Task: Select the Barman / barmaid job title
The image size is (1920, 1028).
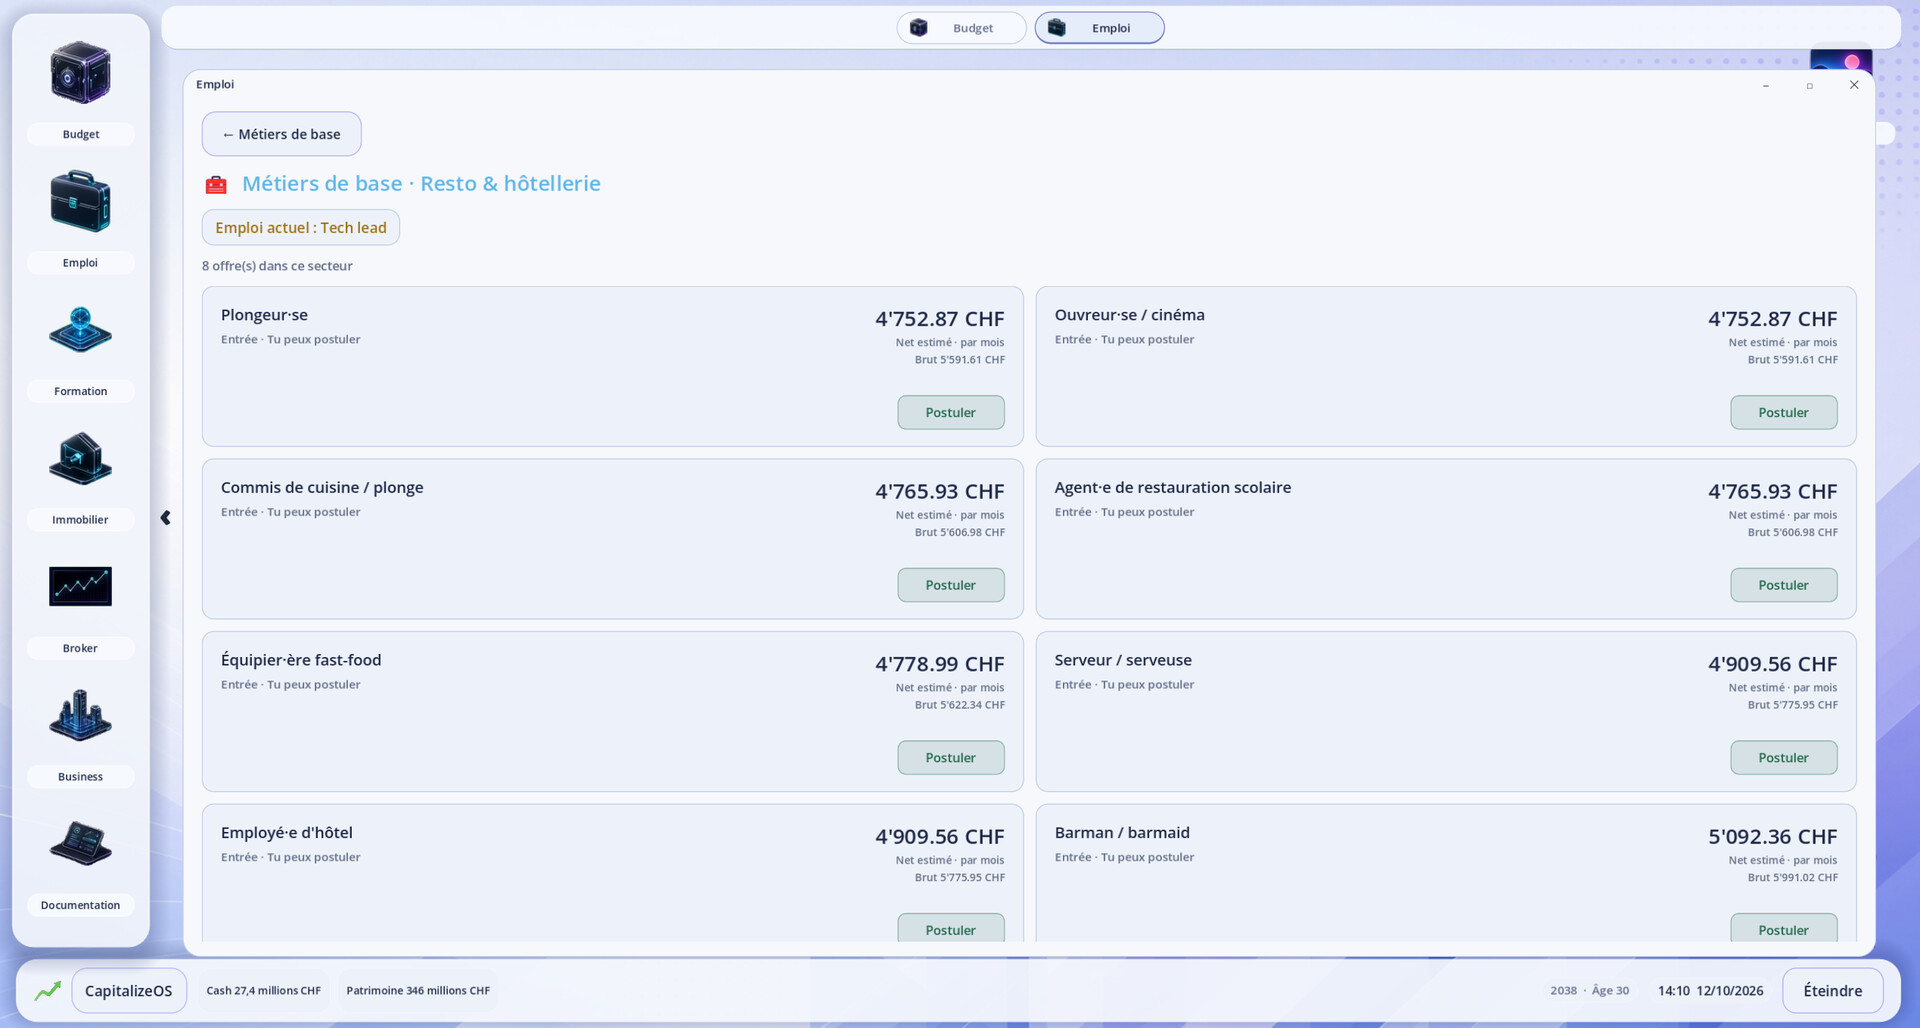Action: click(1122, 833)
